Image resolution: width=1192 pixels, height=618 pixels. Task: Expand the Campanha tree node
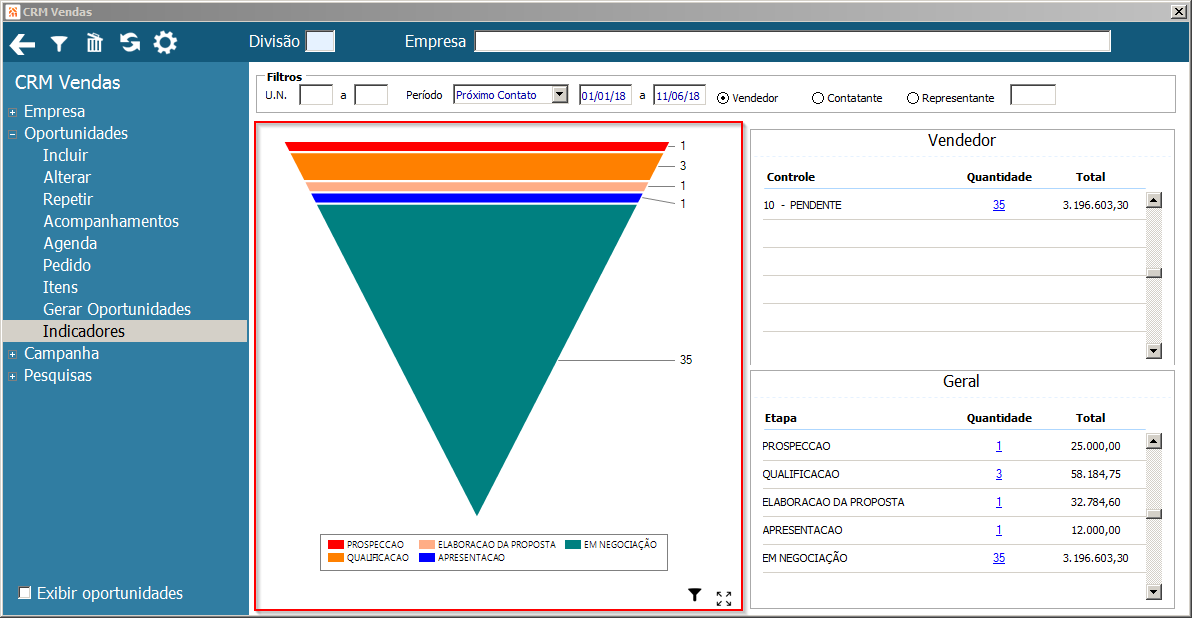click(12, 354)
